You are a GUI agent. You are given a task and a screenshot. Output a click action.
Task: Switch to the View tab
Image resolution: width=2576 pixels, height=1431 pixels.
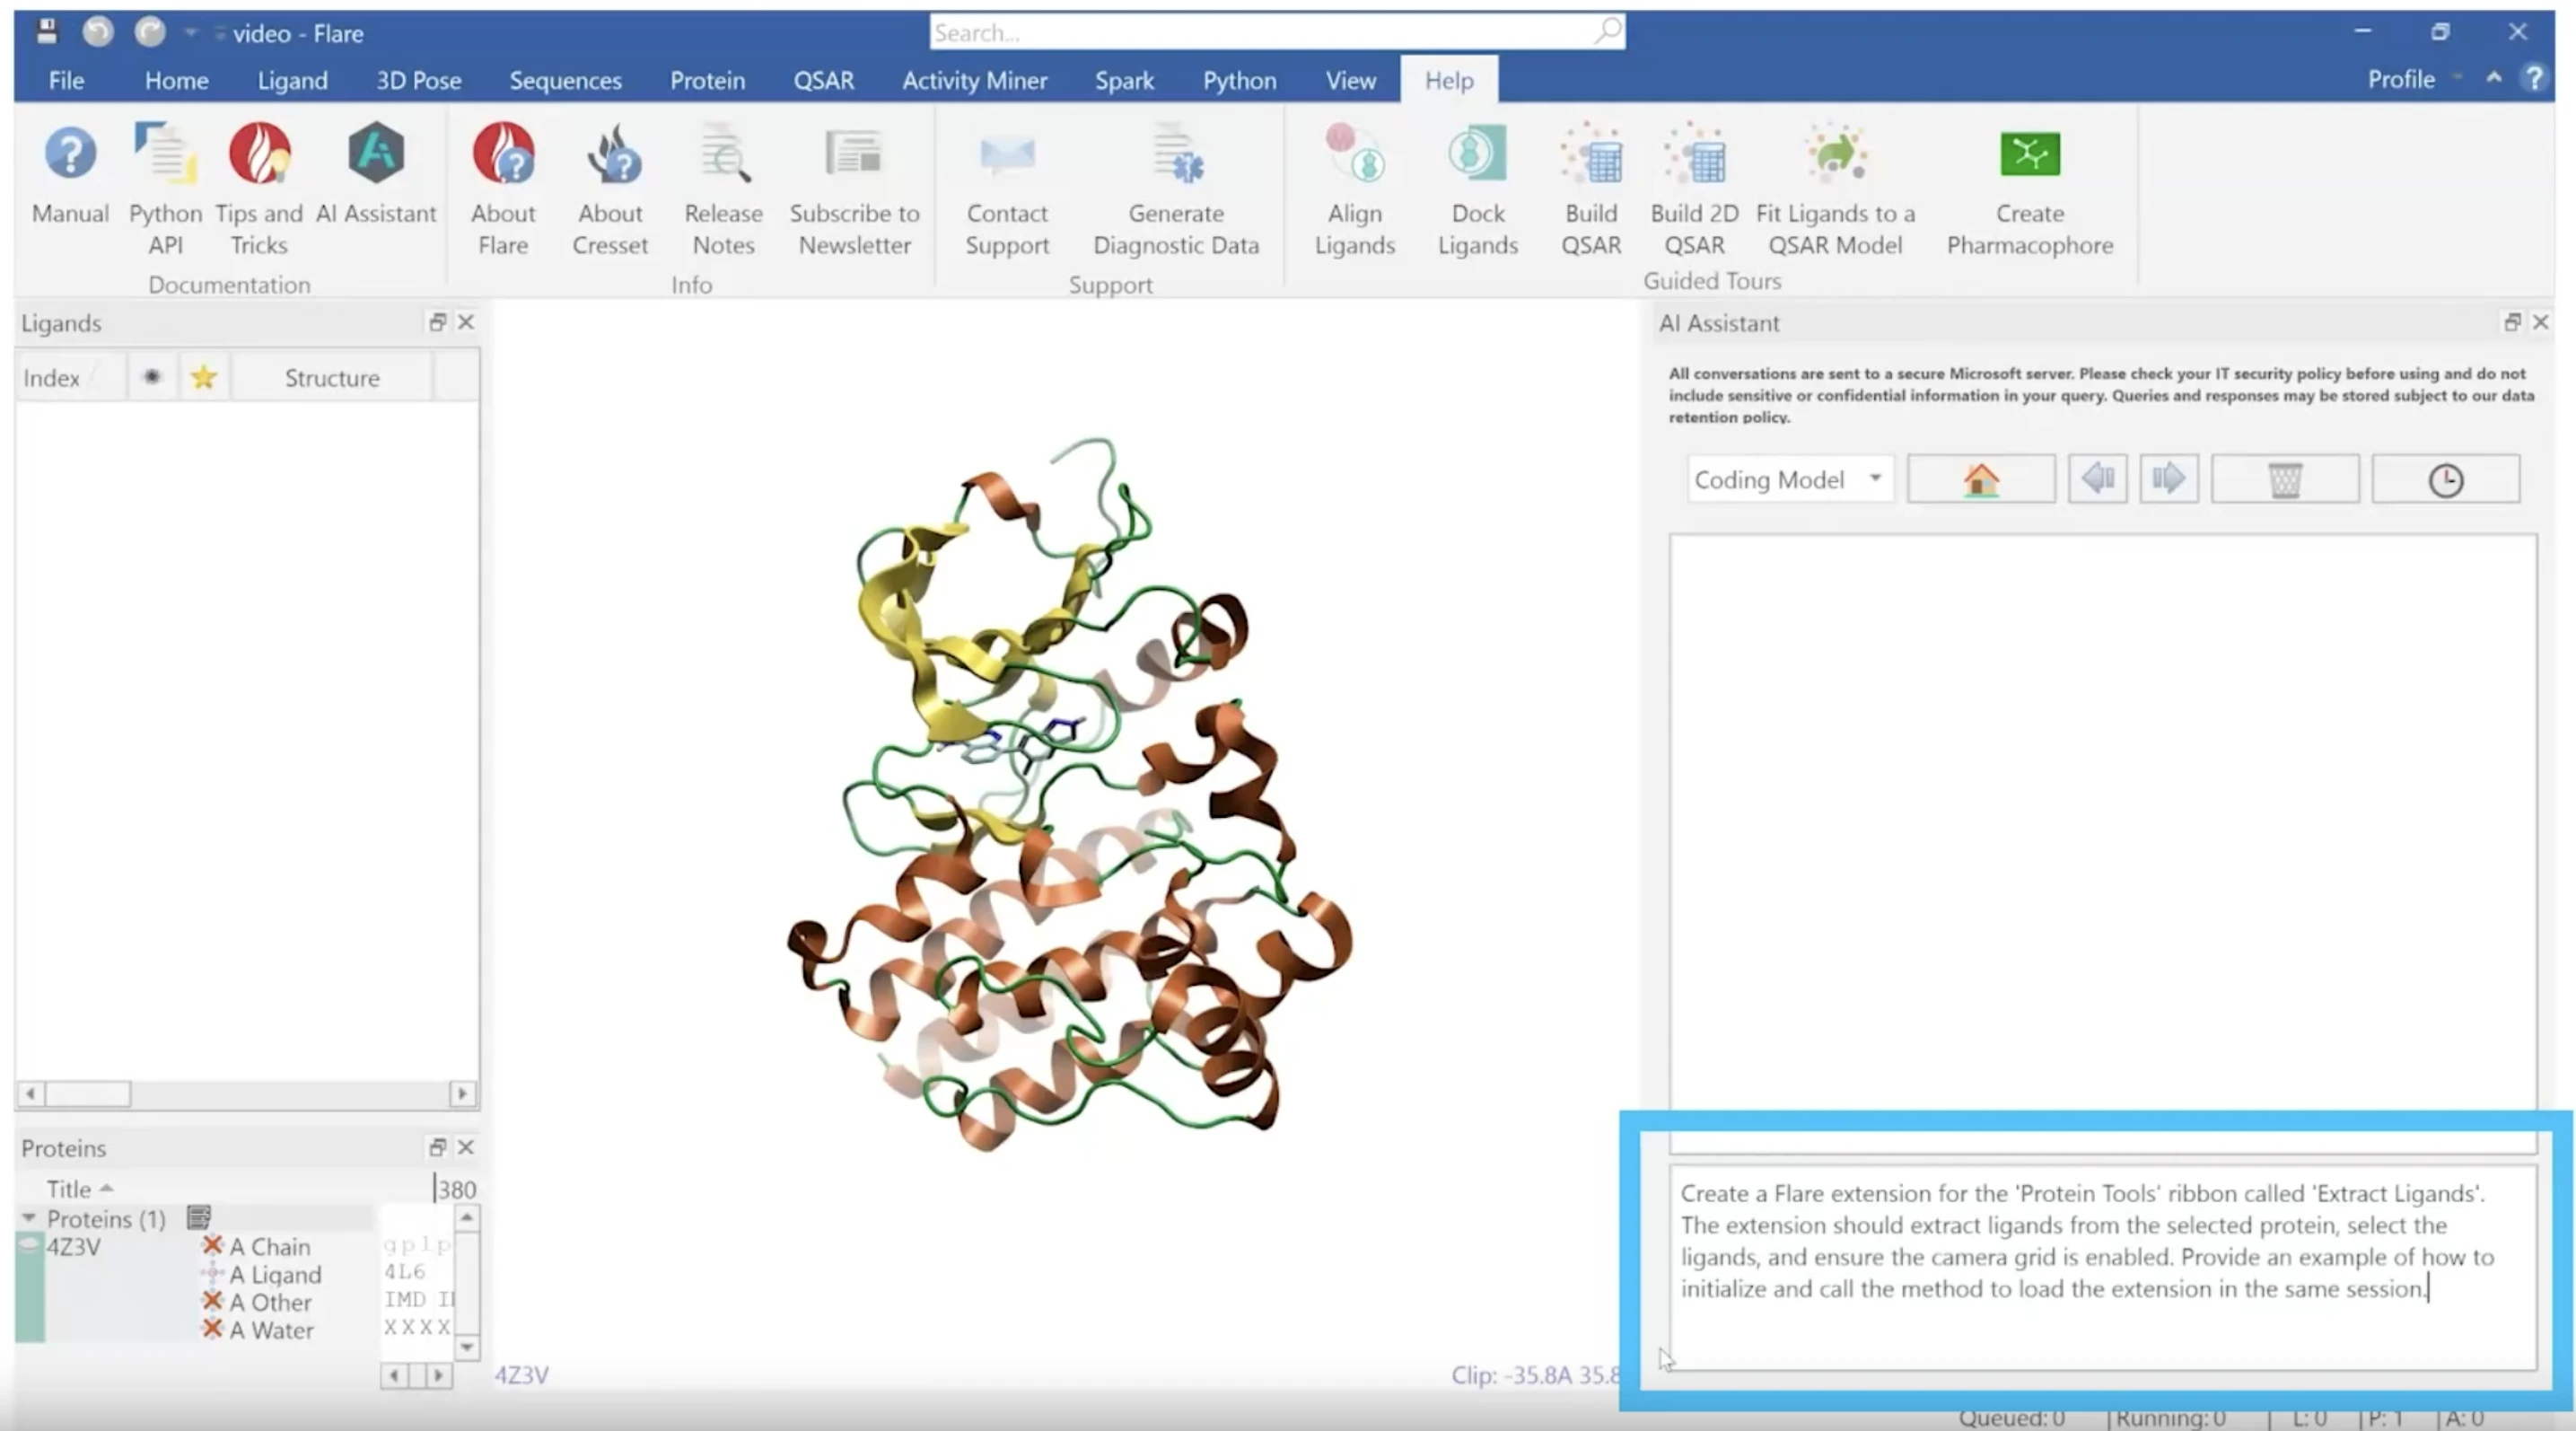coord(1350,80)
